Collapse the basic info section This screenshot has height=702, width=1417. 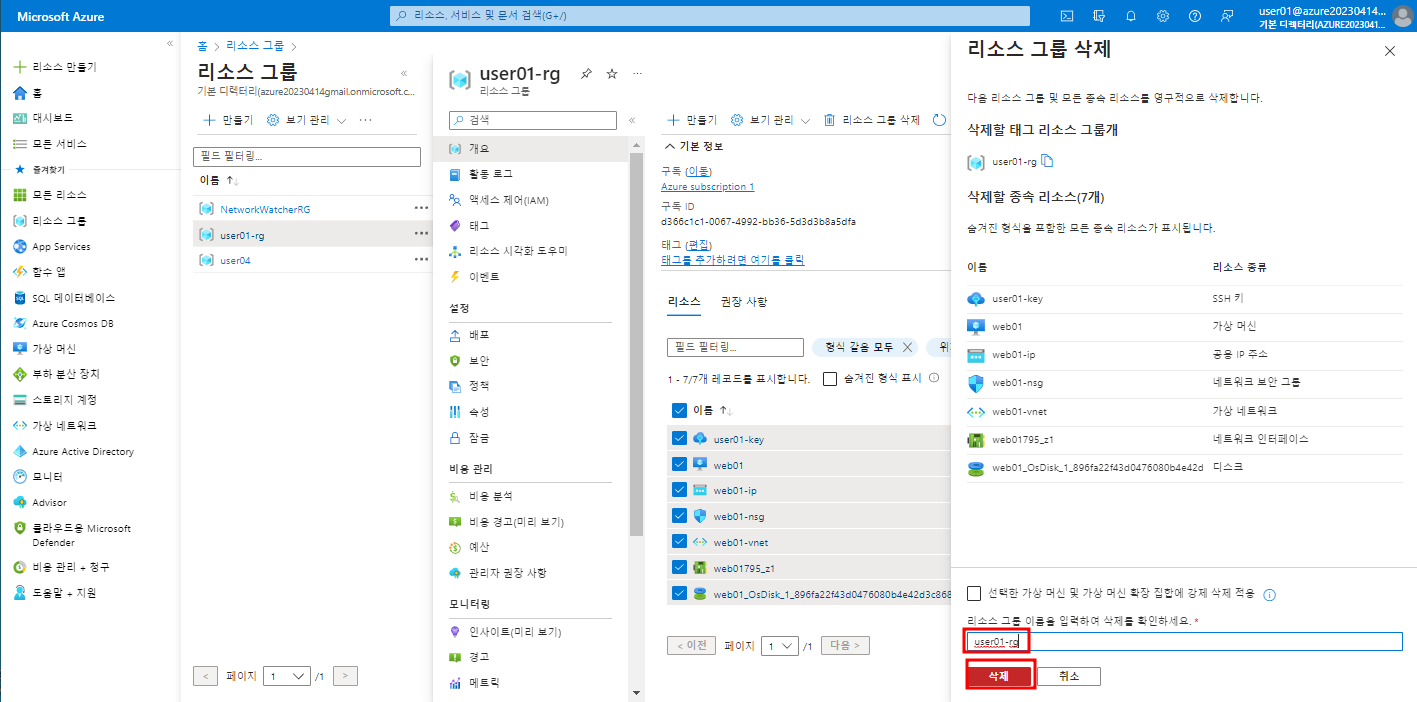(x=694, y=146)
